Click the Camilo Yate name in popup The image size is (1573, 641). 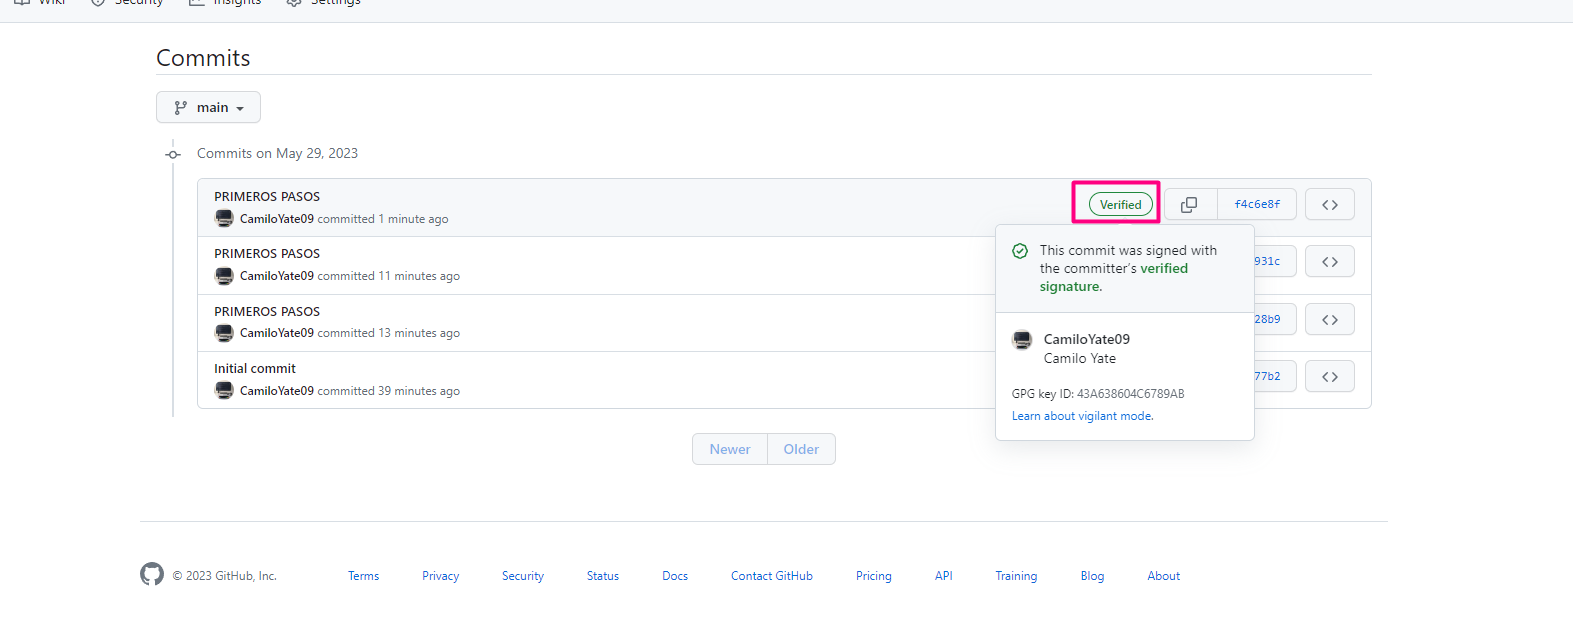[1080, 358]
